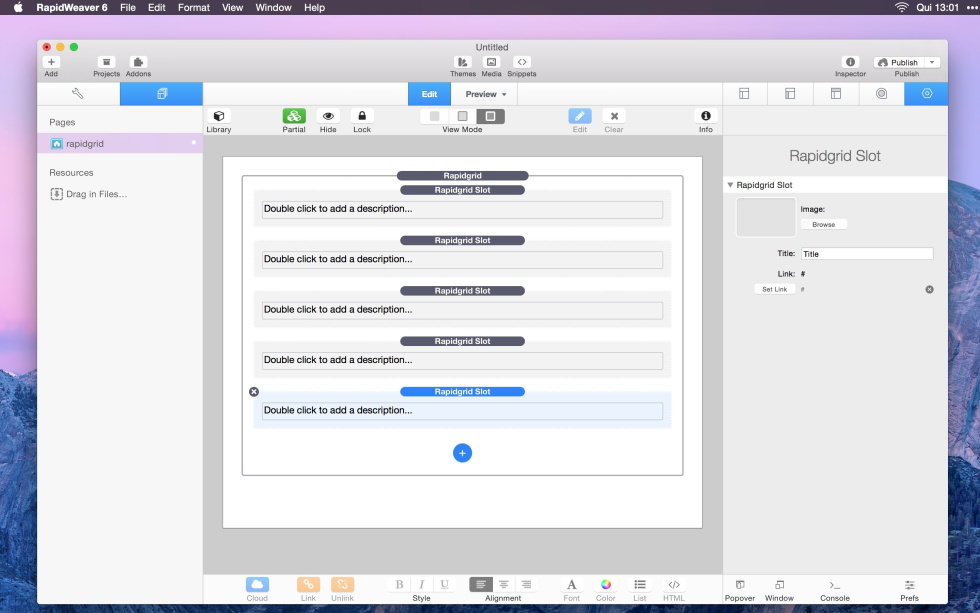Open the Apple menu
Screen dimensions: 980x613
(18, 7)
